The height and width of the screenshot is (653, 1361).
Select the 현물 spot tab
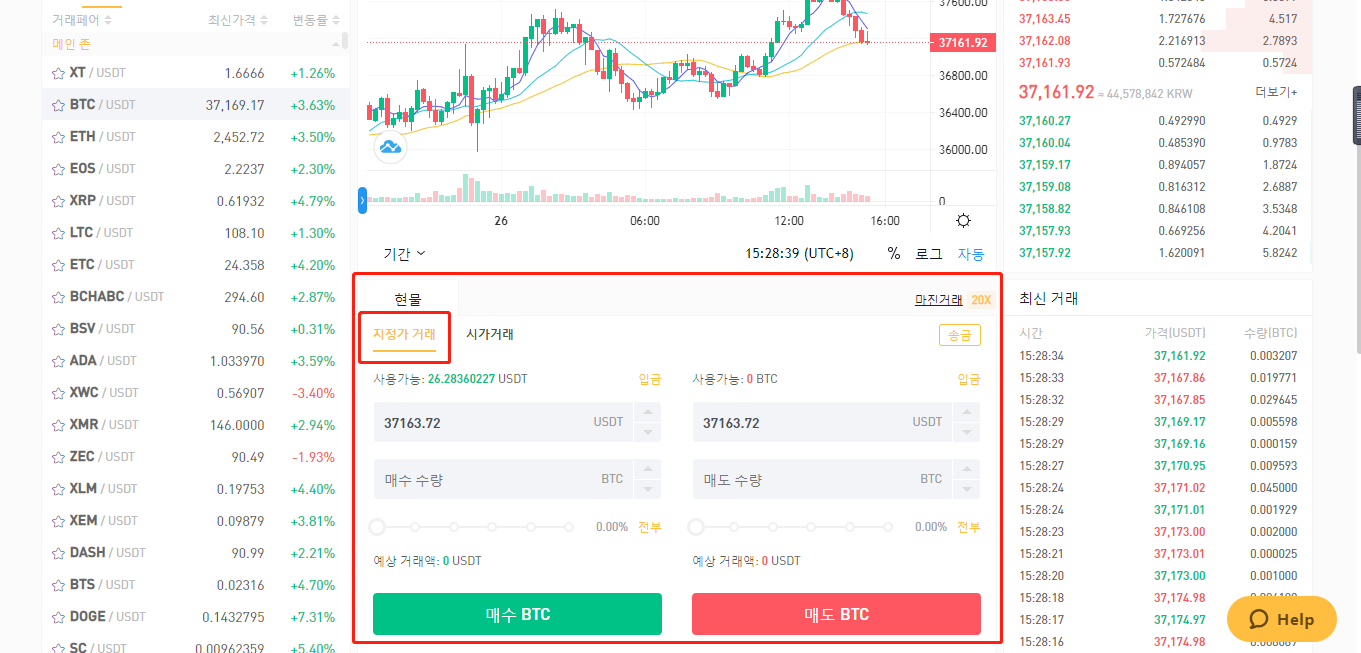pyautogui.click(x=408, y=299)
